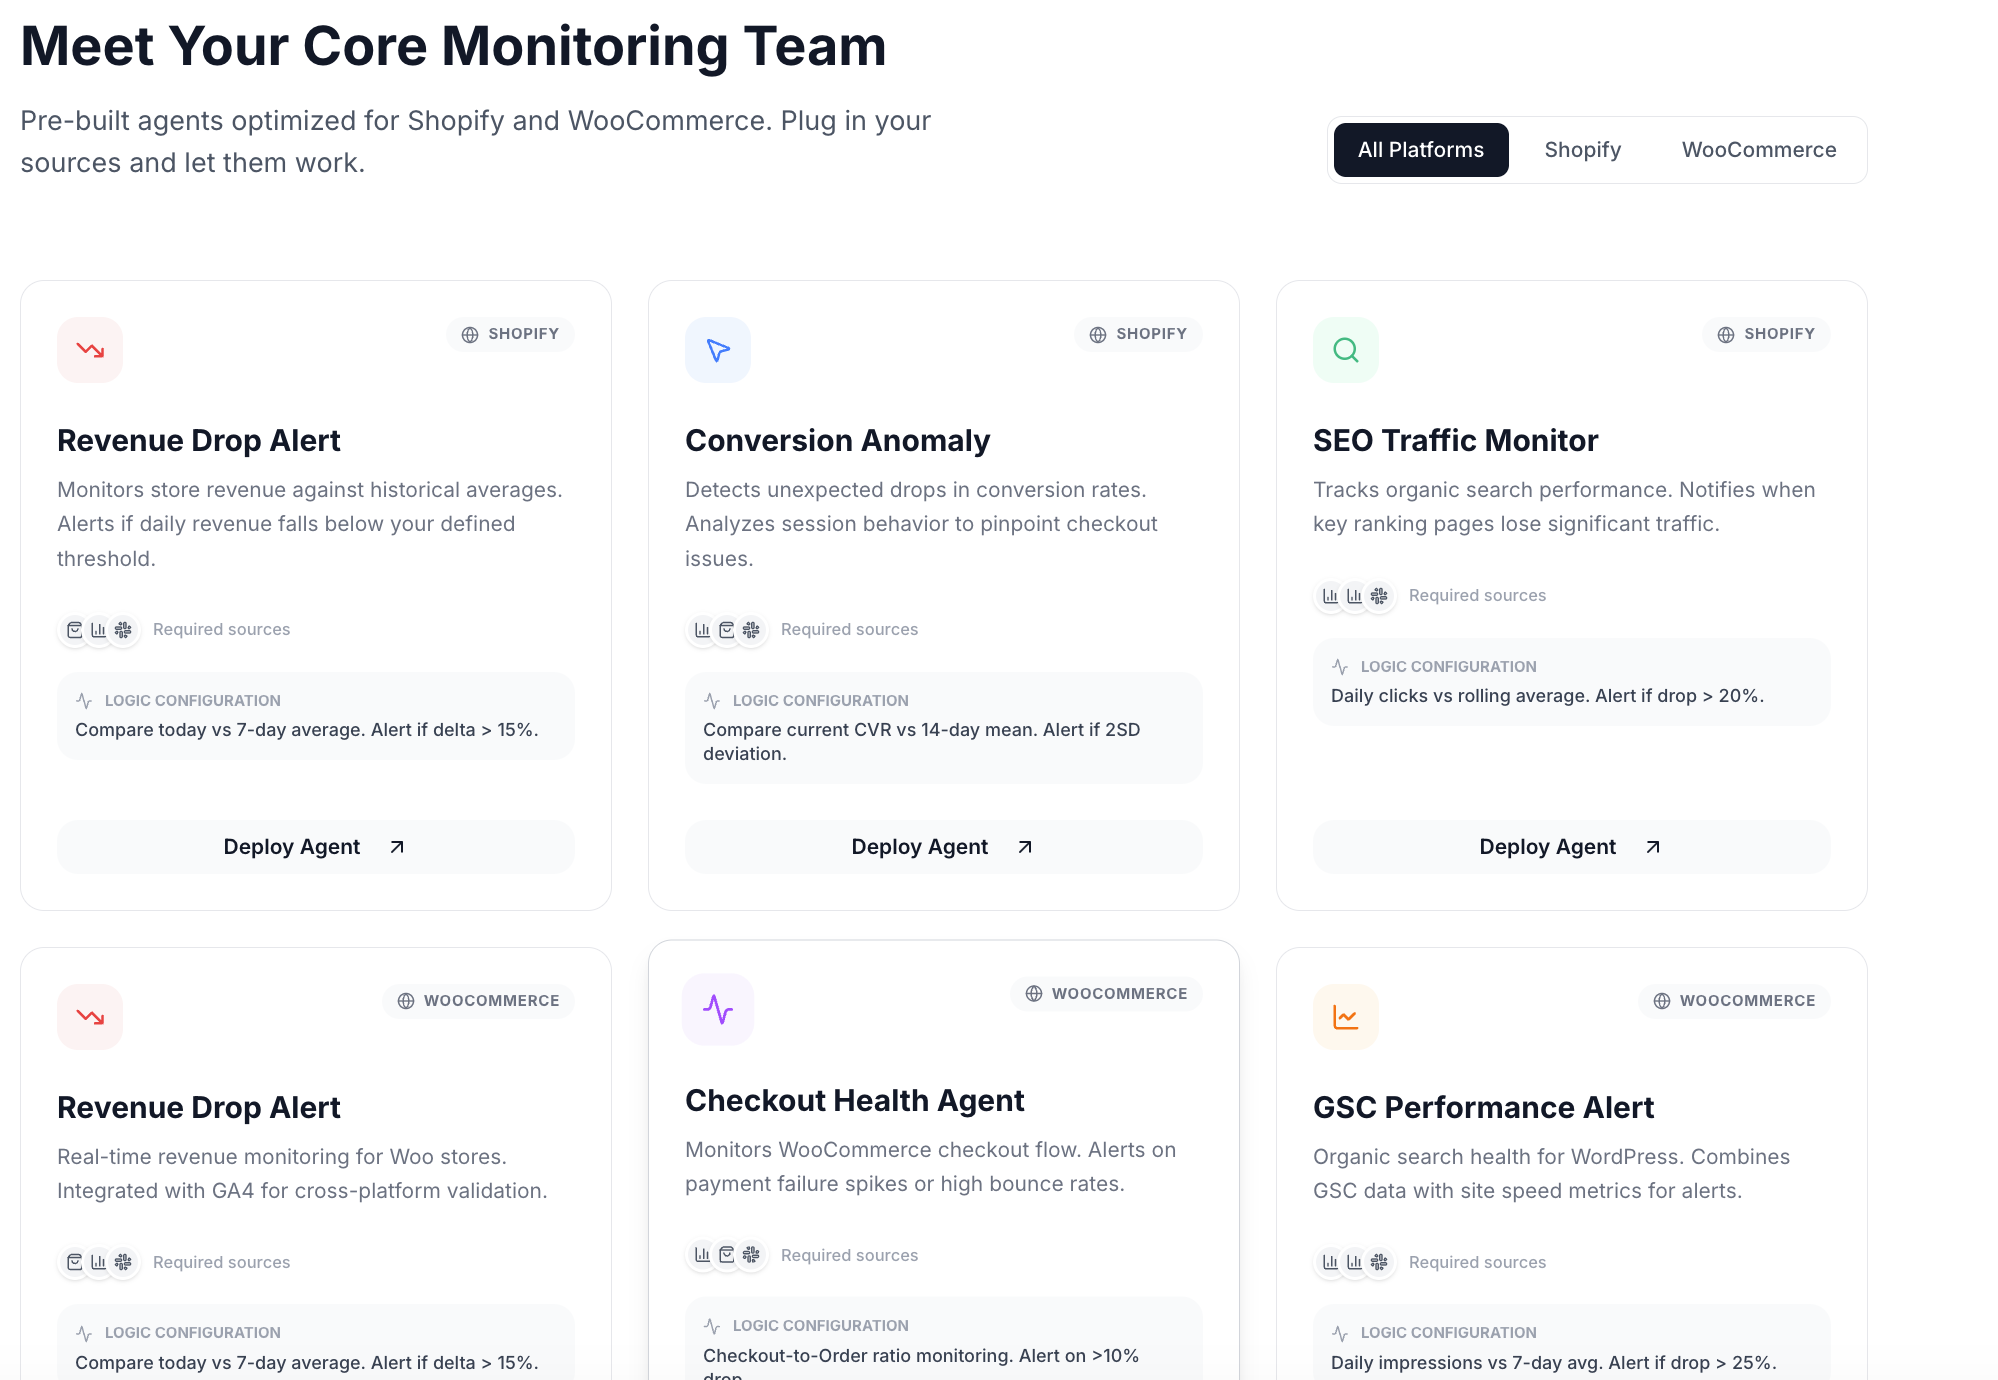Image resolution: width=1998 pixels, height=1380 pixels.
Task: Click the green search icon on SEO Traffic Monitor
Action: tap(1346, 350)
